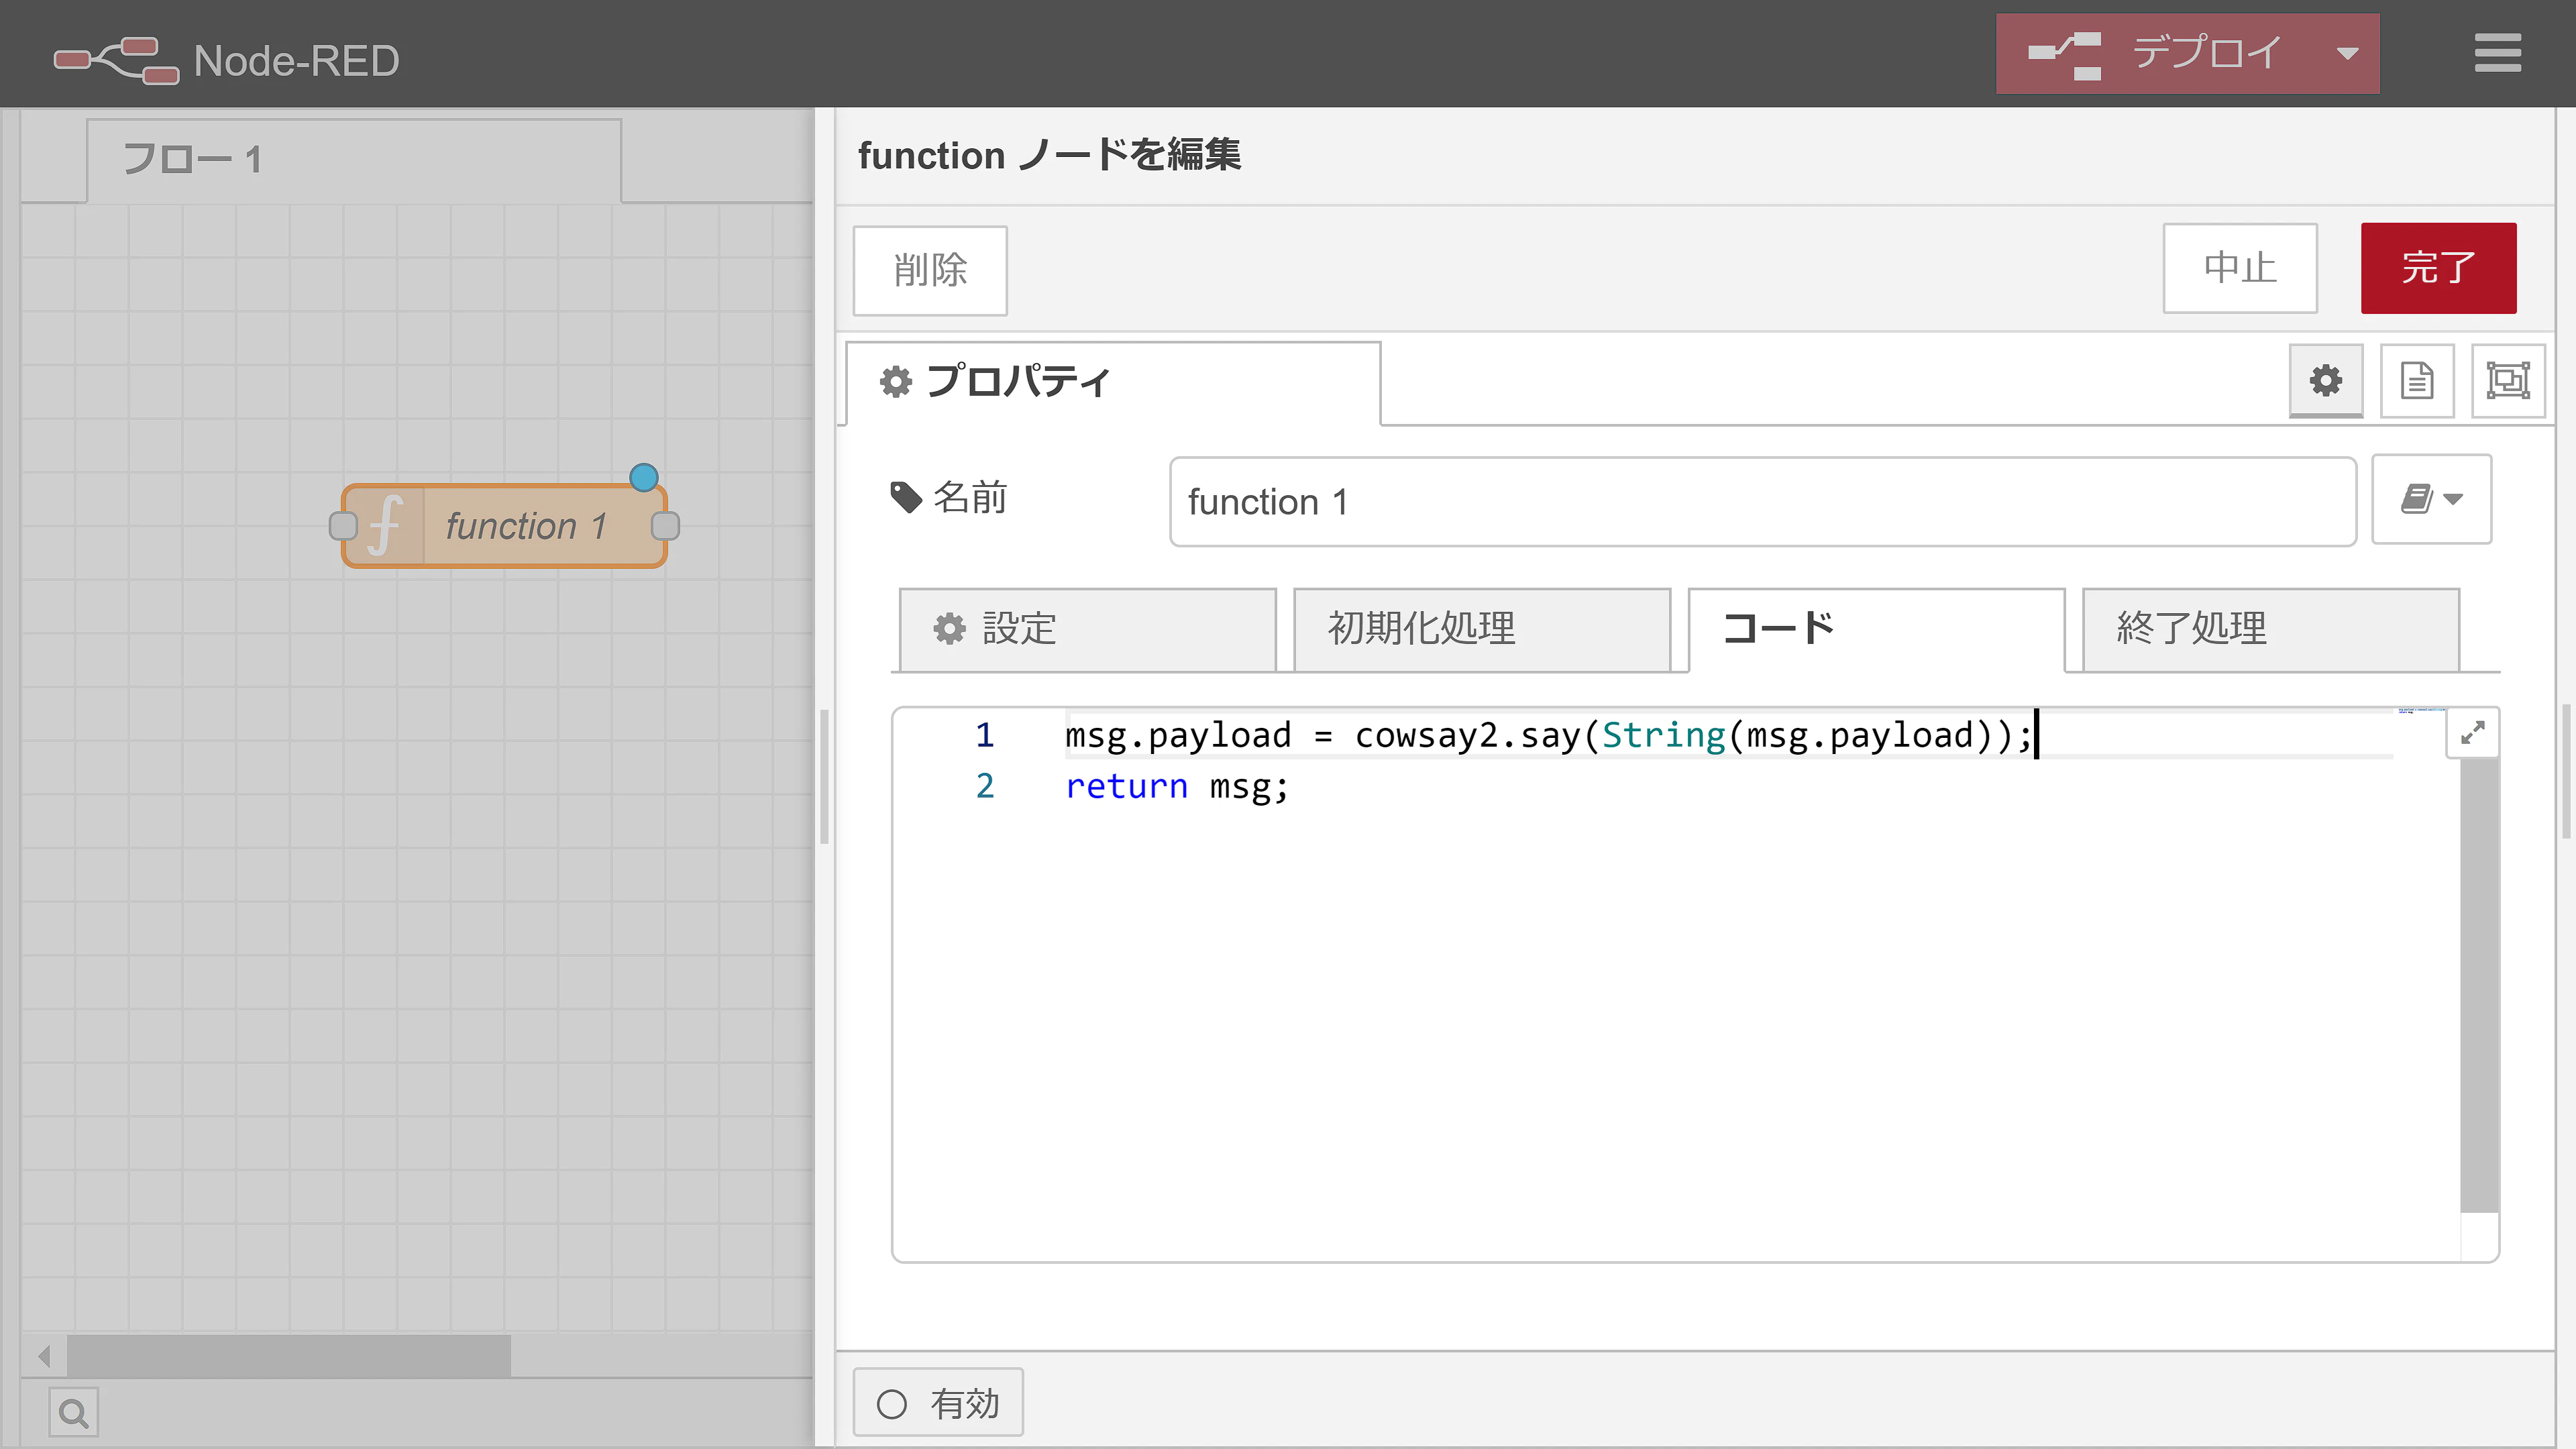Viewport: 2576px width, 1449px height.
Task: Click the blue changed-node indicator dot
Action: pos(644,477)
